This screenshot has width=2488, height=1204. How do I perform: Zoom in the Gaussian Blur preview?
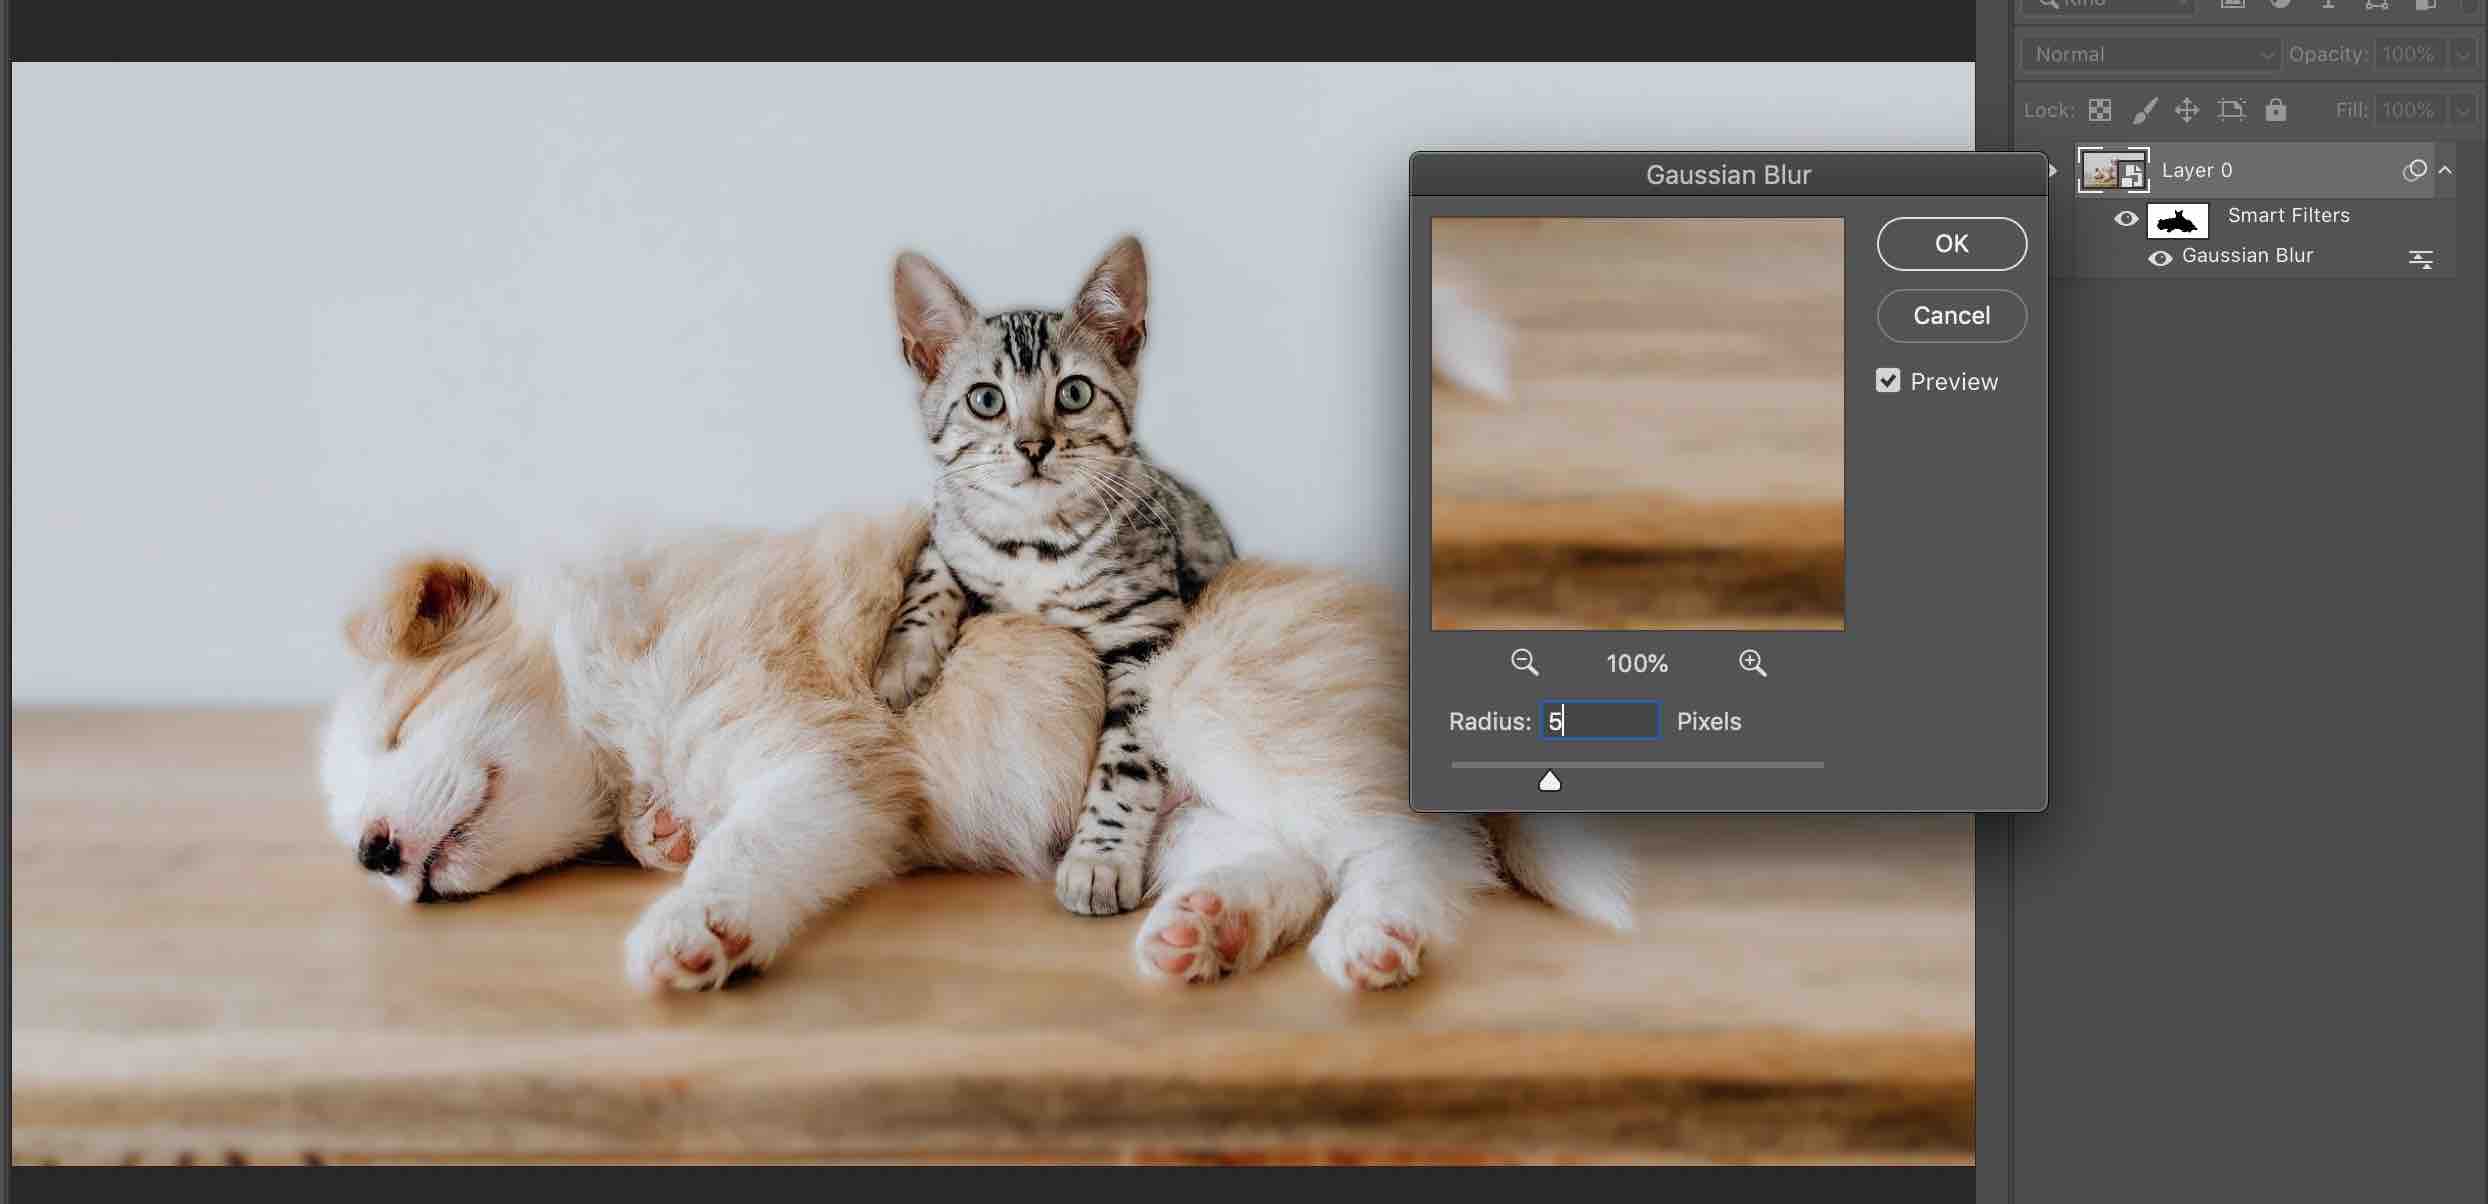1751,662
